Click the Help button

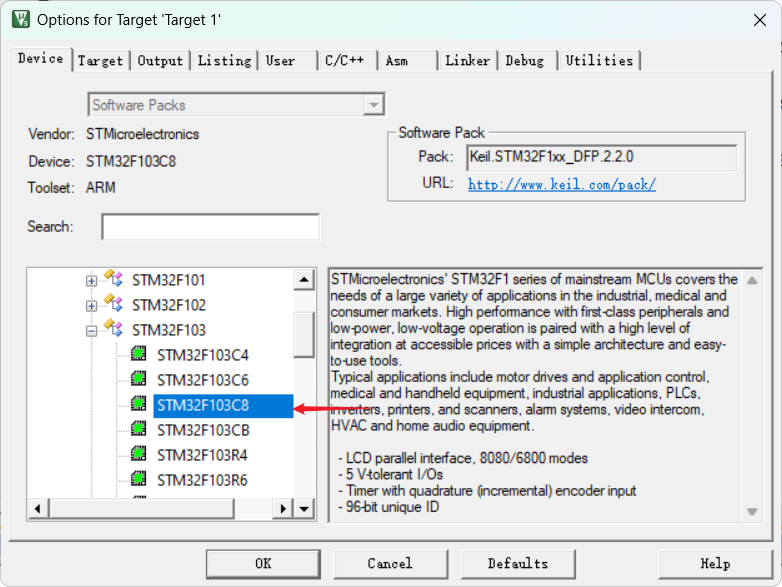(715, 564)
